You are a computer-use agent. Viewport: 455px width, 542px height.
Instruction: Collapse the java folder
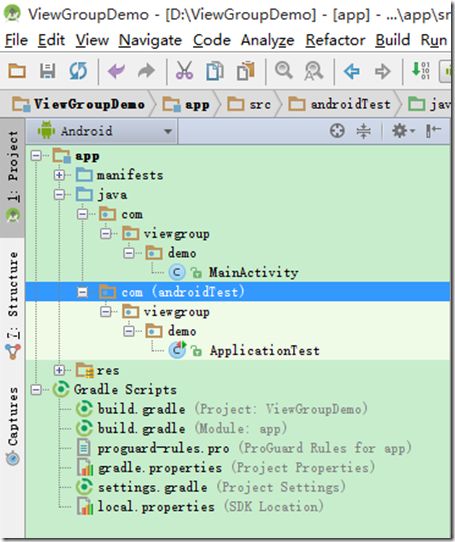coord(59,195)
